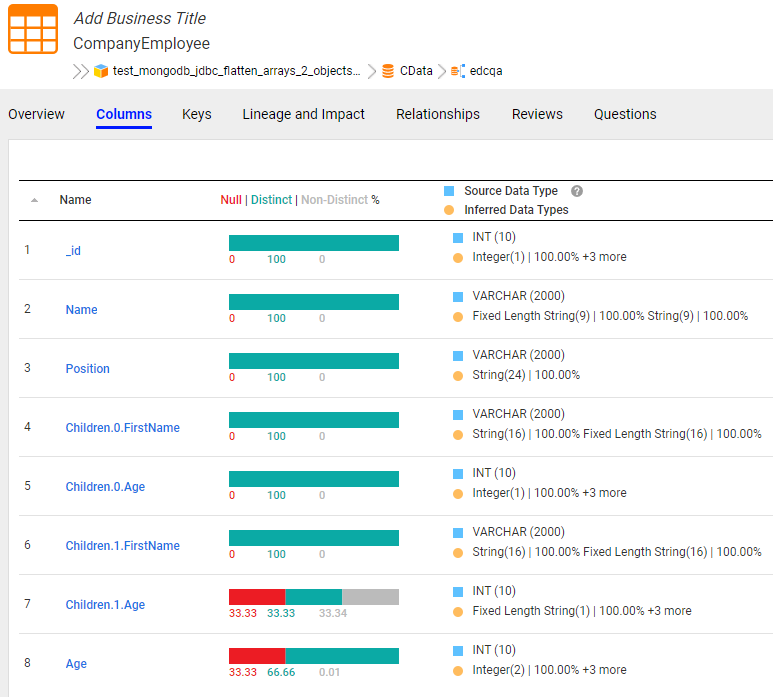Open the Overview tab
The height and width of the screenshot is (697, 773).
click(x=36, y=114)
